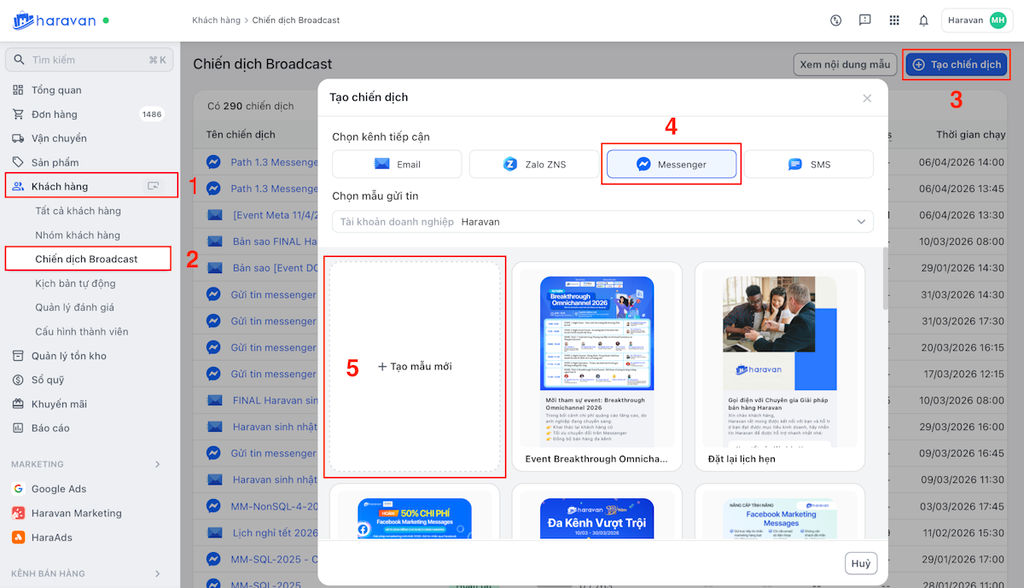Click the Tạo chiến dịch button
The width and height of the screenshot is (1024, 588).
956,64
